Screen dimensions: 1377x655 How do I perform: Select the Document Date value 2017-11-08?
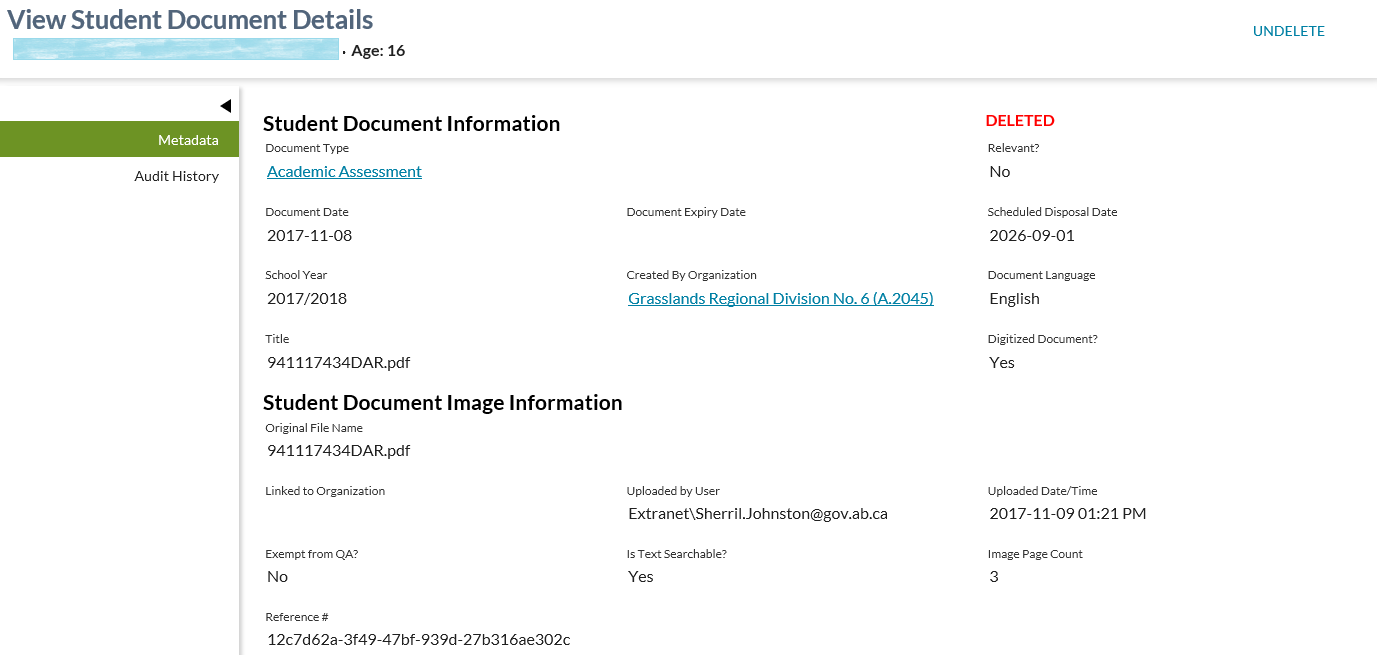[x=309, y=236]
